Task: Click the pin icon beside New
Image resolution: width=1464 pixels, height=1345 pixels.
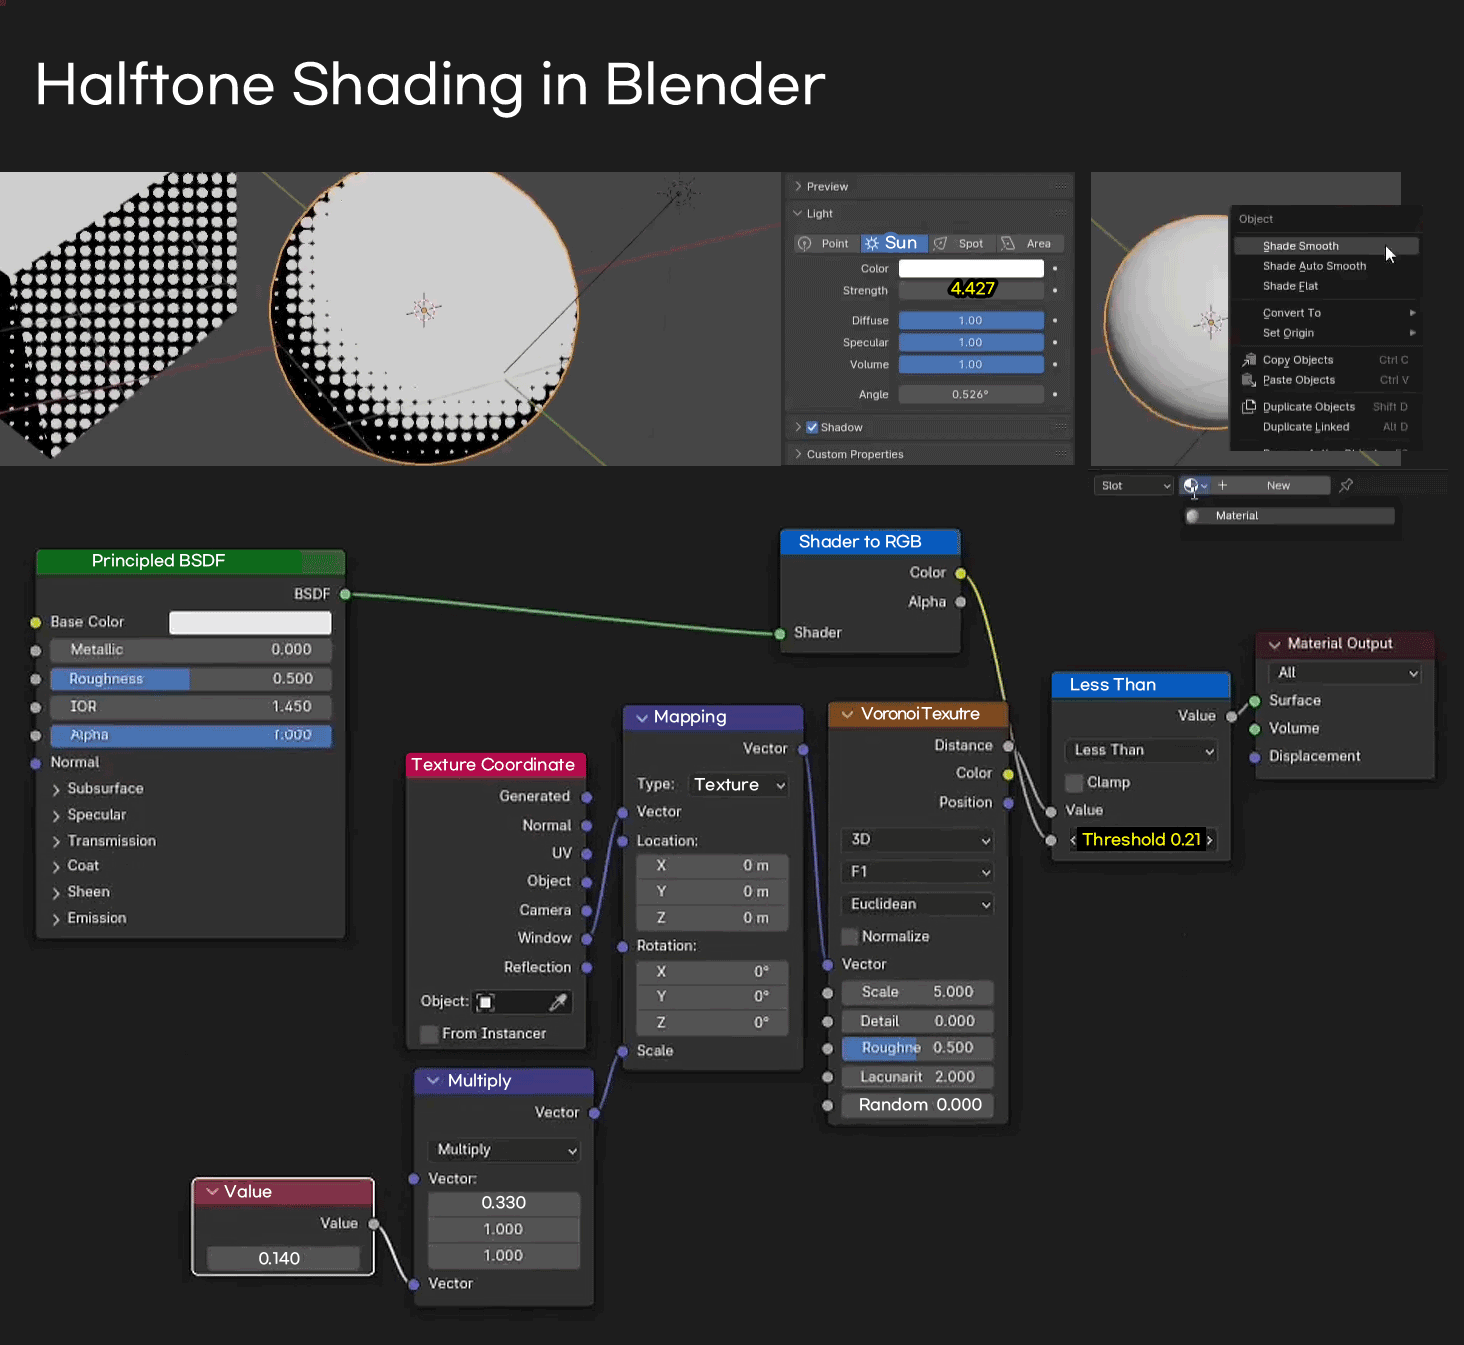Action: (1346, 485)
